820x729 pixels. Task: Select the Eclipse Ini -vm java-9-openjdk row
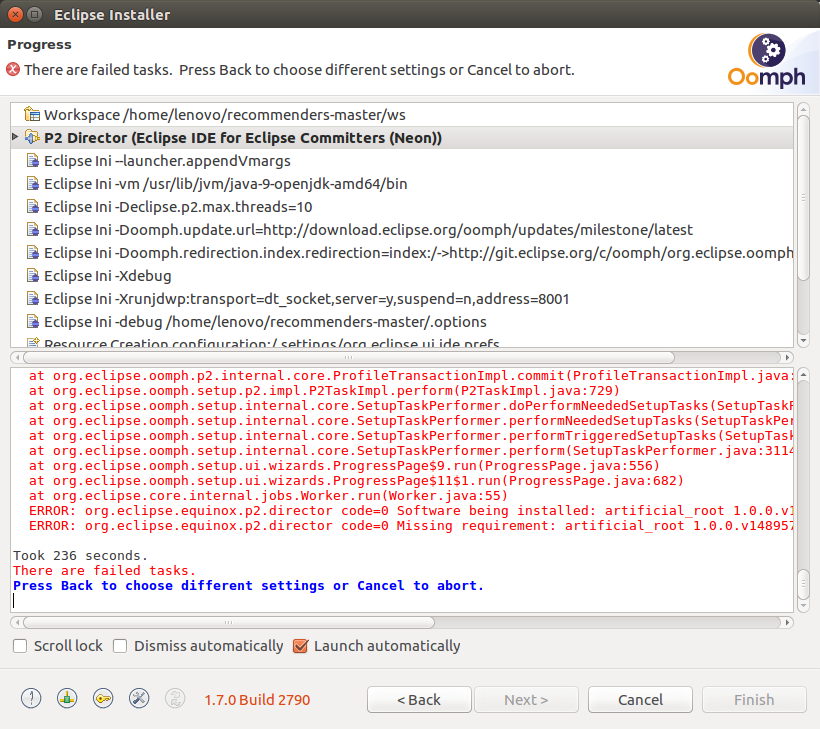[x=402, y=184]
